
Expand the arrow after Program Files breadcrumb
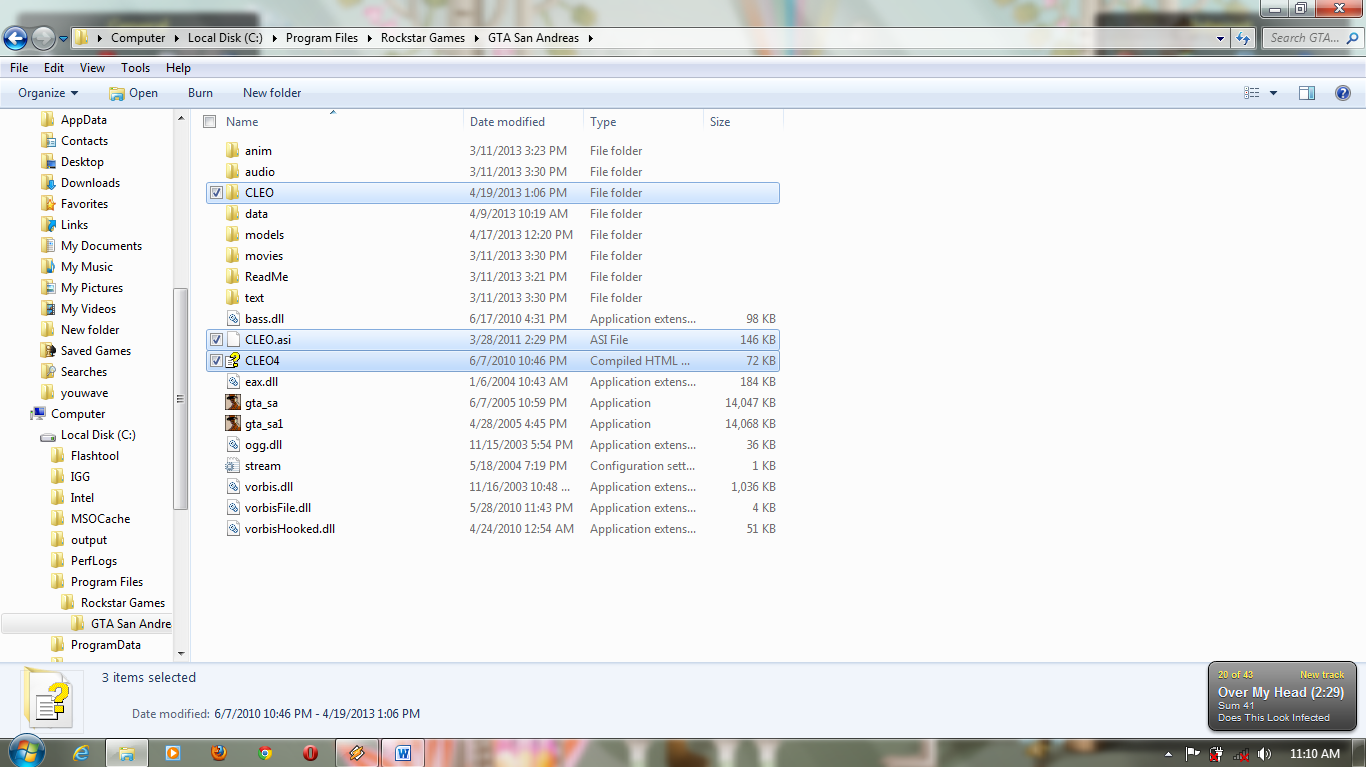[369, 38]
